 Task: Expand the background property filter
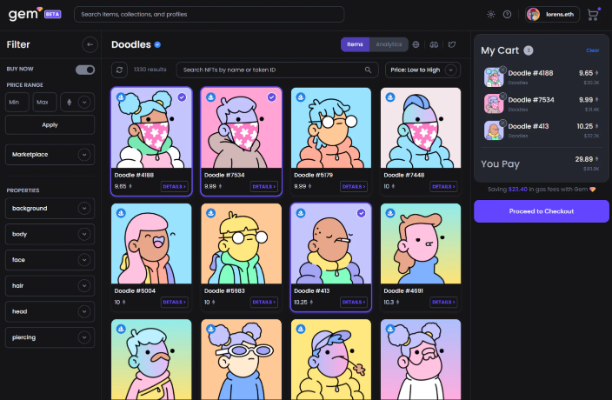[50, 208]
